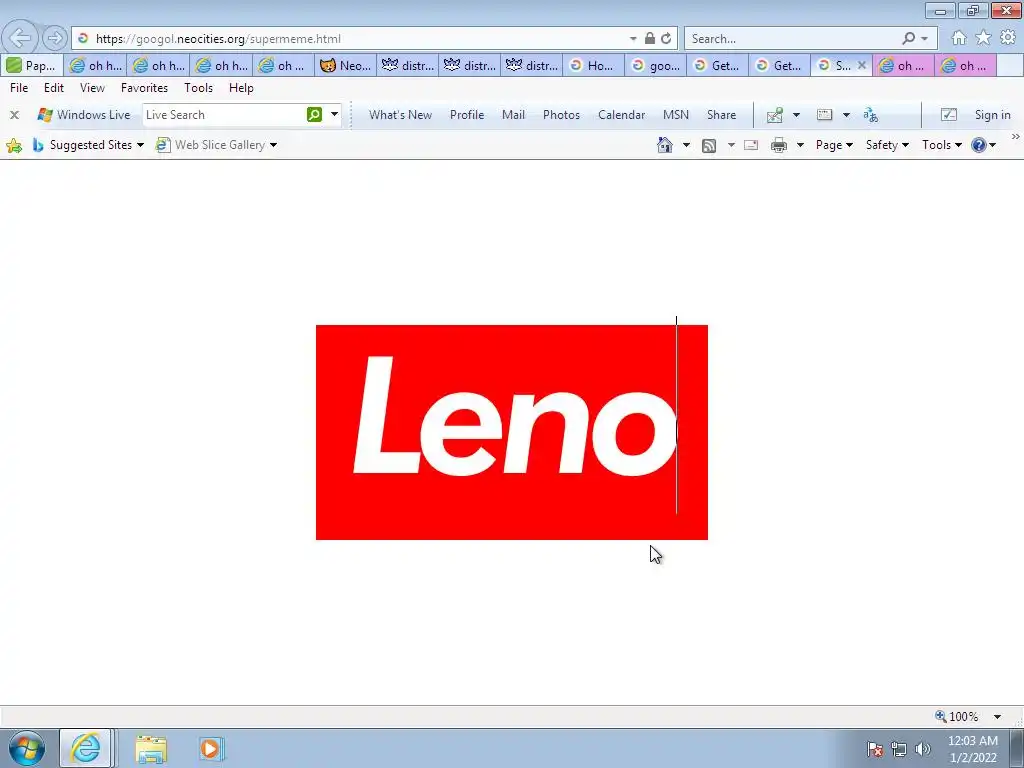1024x768 pixels.
Task: Click the Print icon on command bar
Action: click(x=778, y=145)
